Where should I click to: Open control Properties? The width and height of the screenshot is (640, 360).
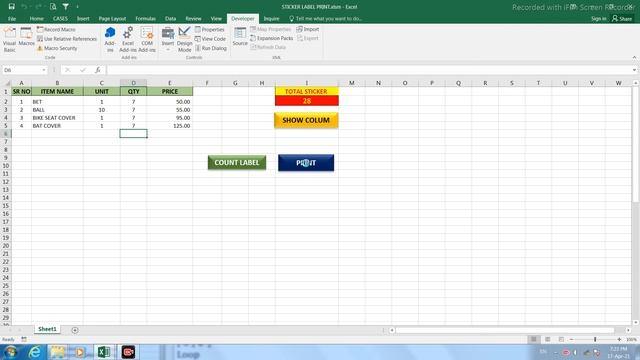209,29
